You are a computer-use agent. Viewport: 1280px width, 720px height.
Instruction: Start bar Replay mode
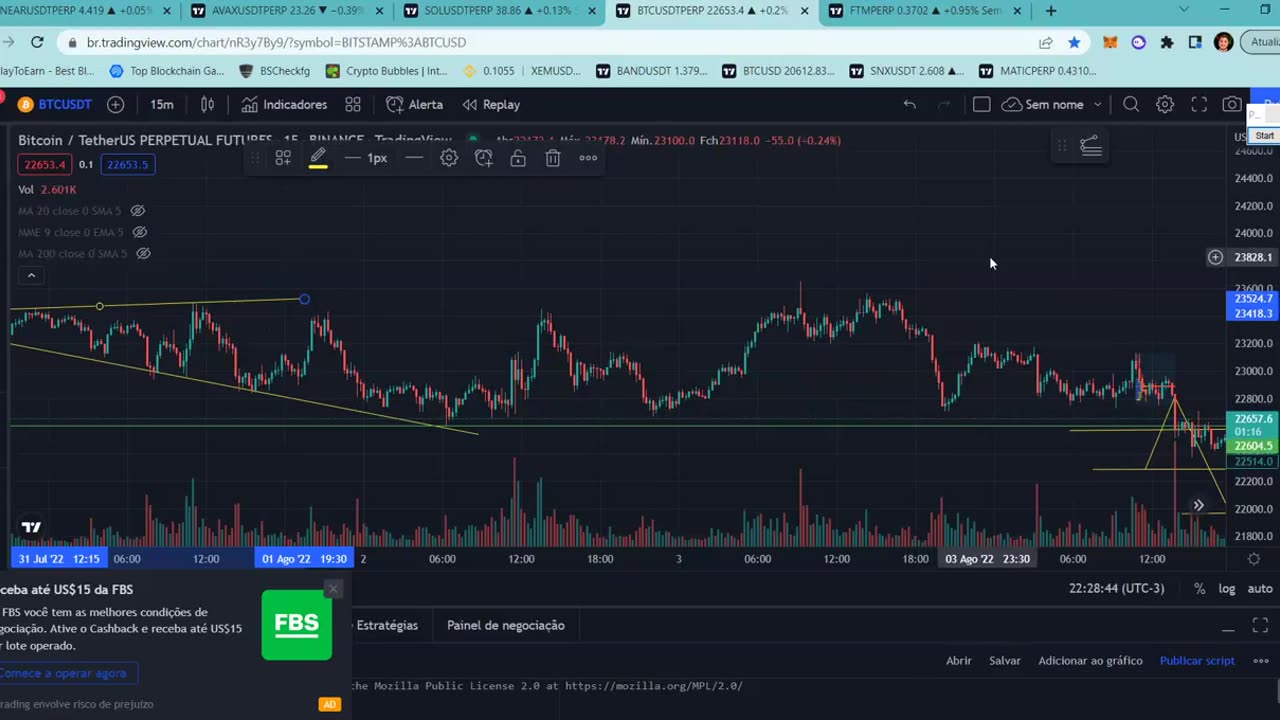tap(491, 104)
